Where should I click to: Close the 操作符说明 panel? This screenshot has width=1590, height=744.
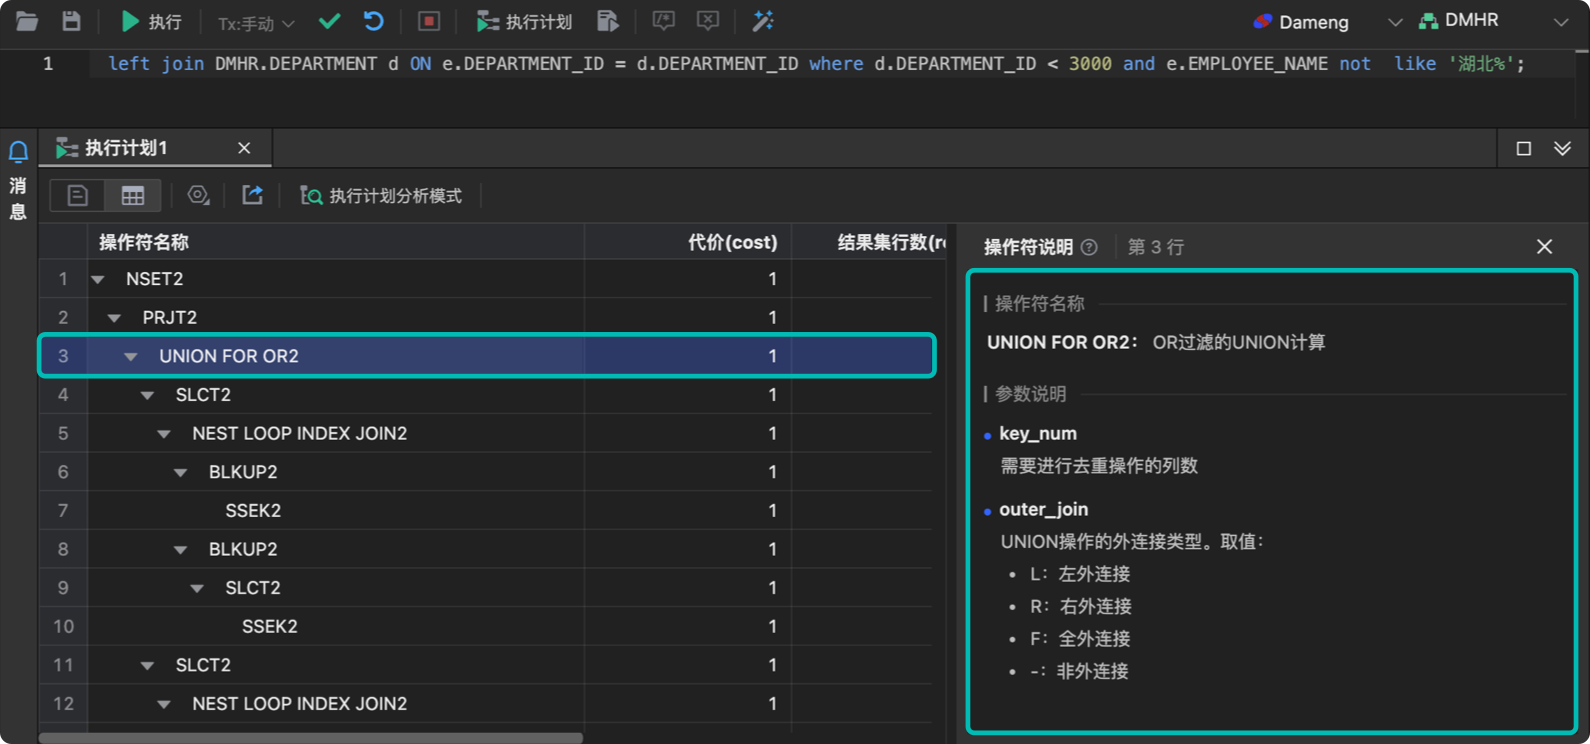[x=1544, y=247]
